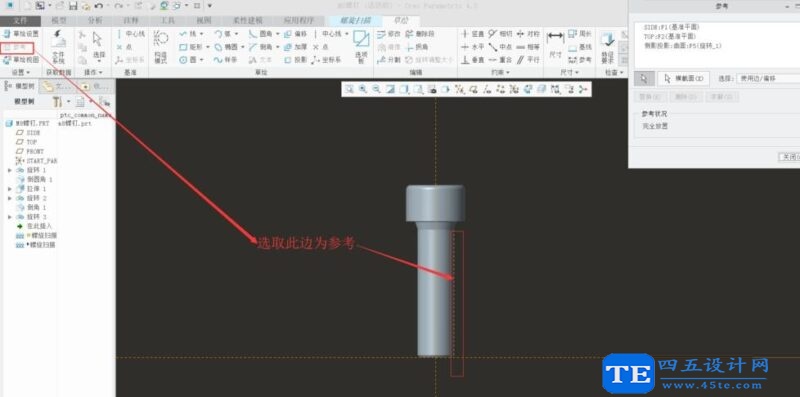Viewport: 800px width, 397px height.
Task: Switch to the 螺旋扫描 ribbon tab
Action: [x=357, y=20]
